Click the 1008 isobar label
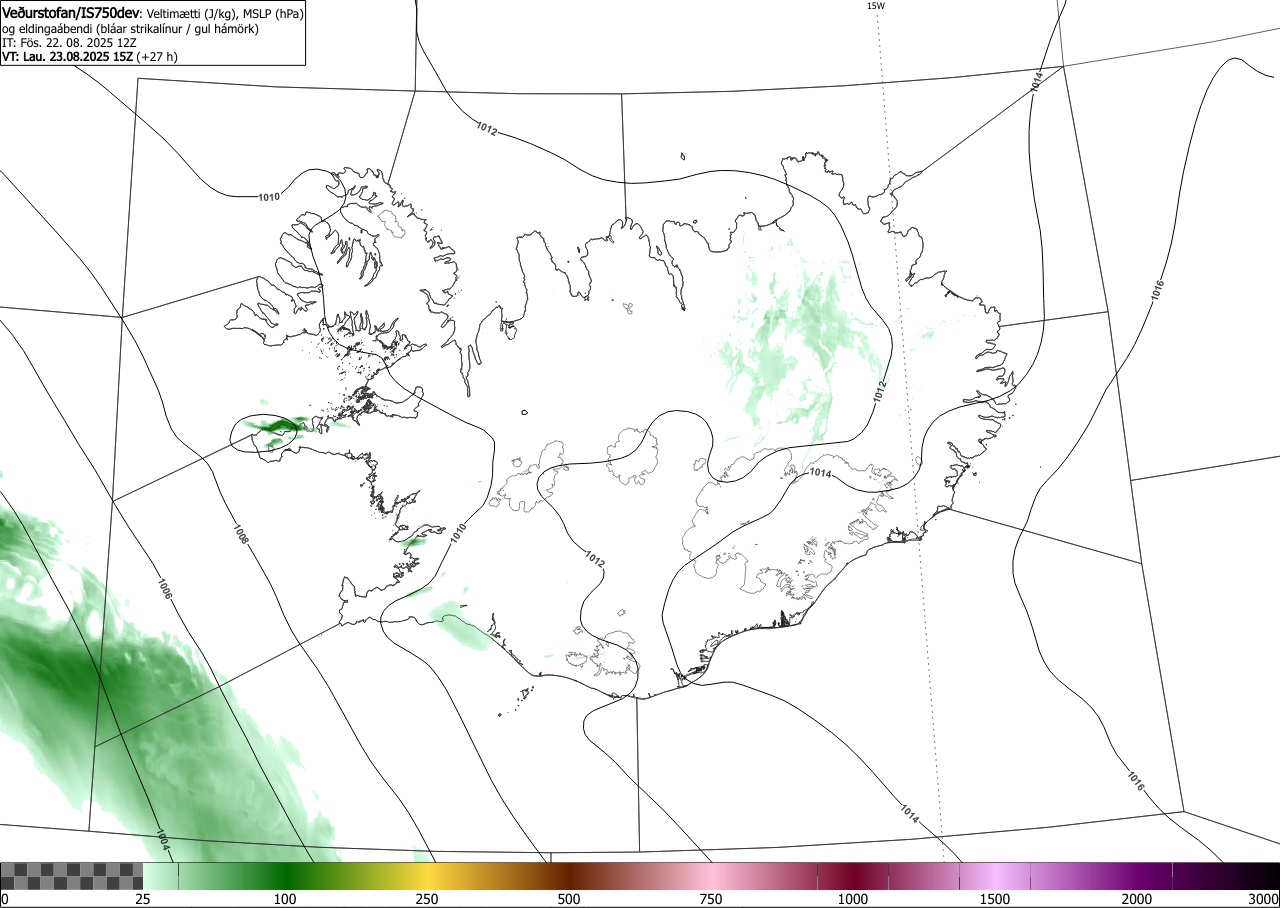 point(241,534)
